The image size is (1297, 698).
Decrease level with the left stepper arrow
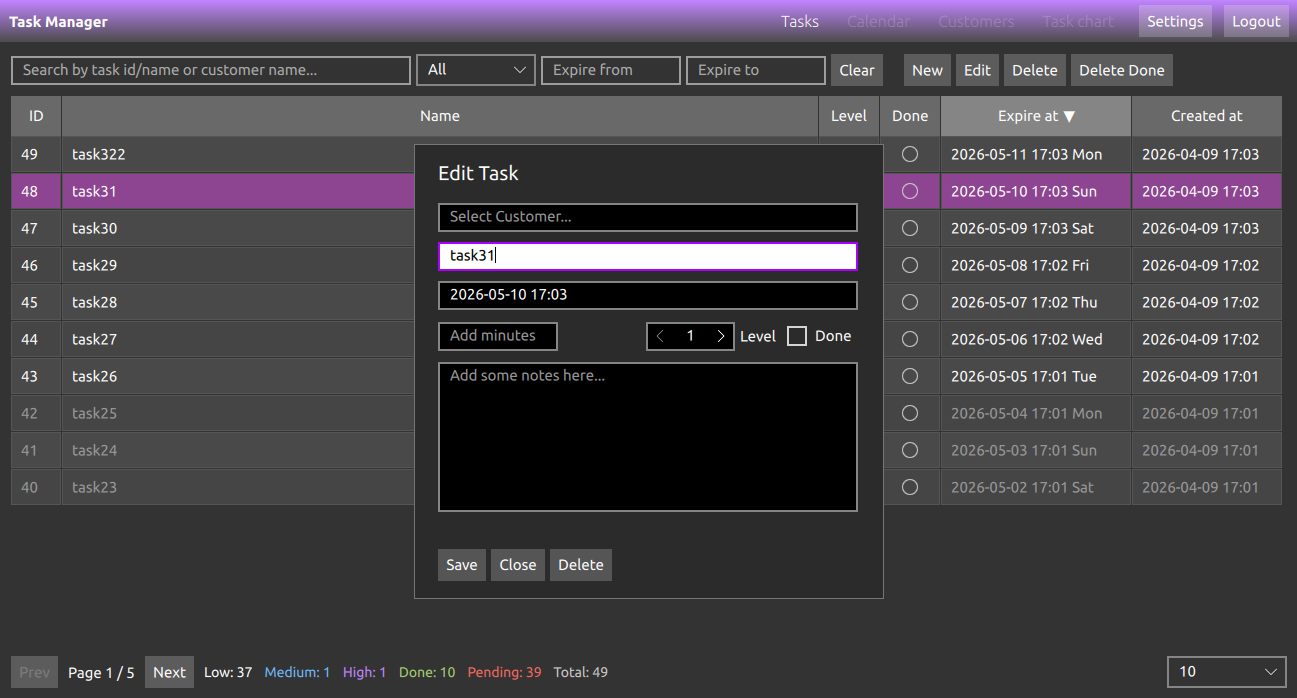pos(660,337)
